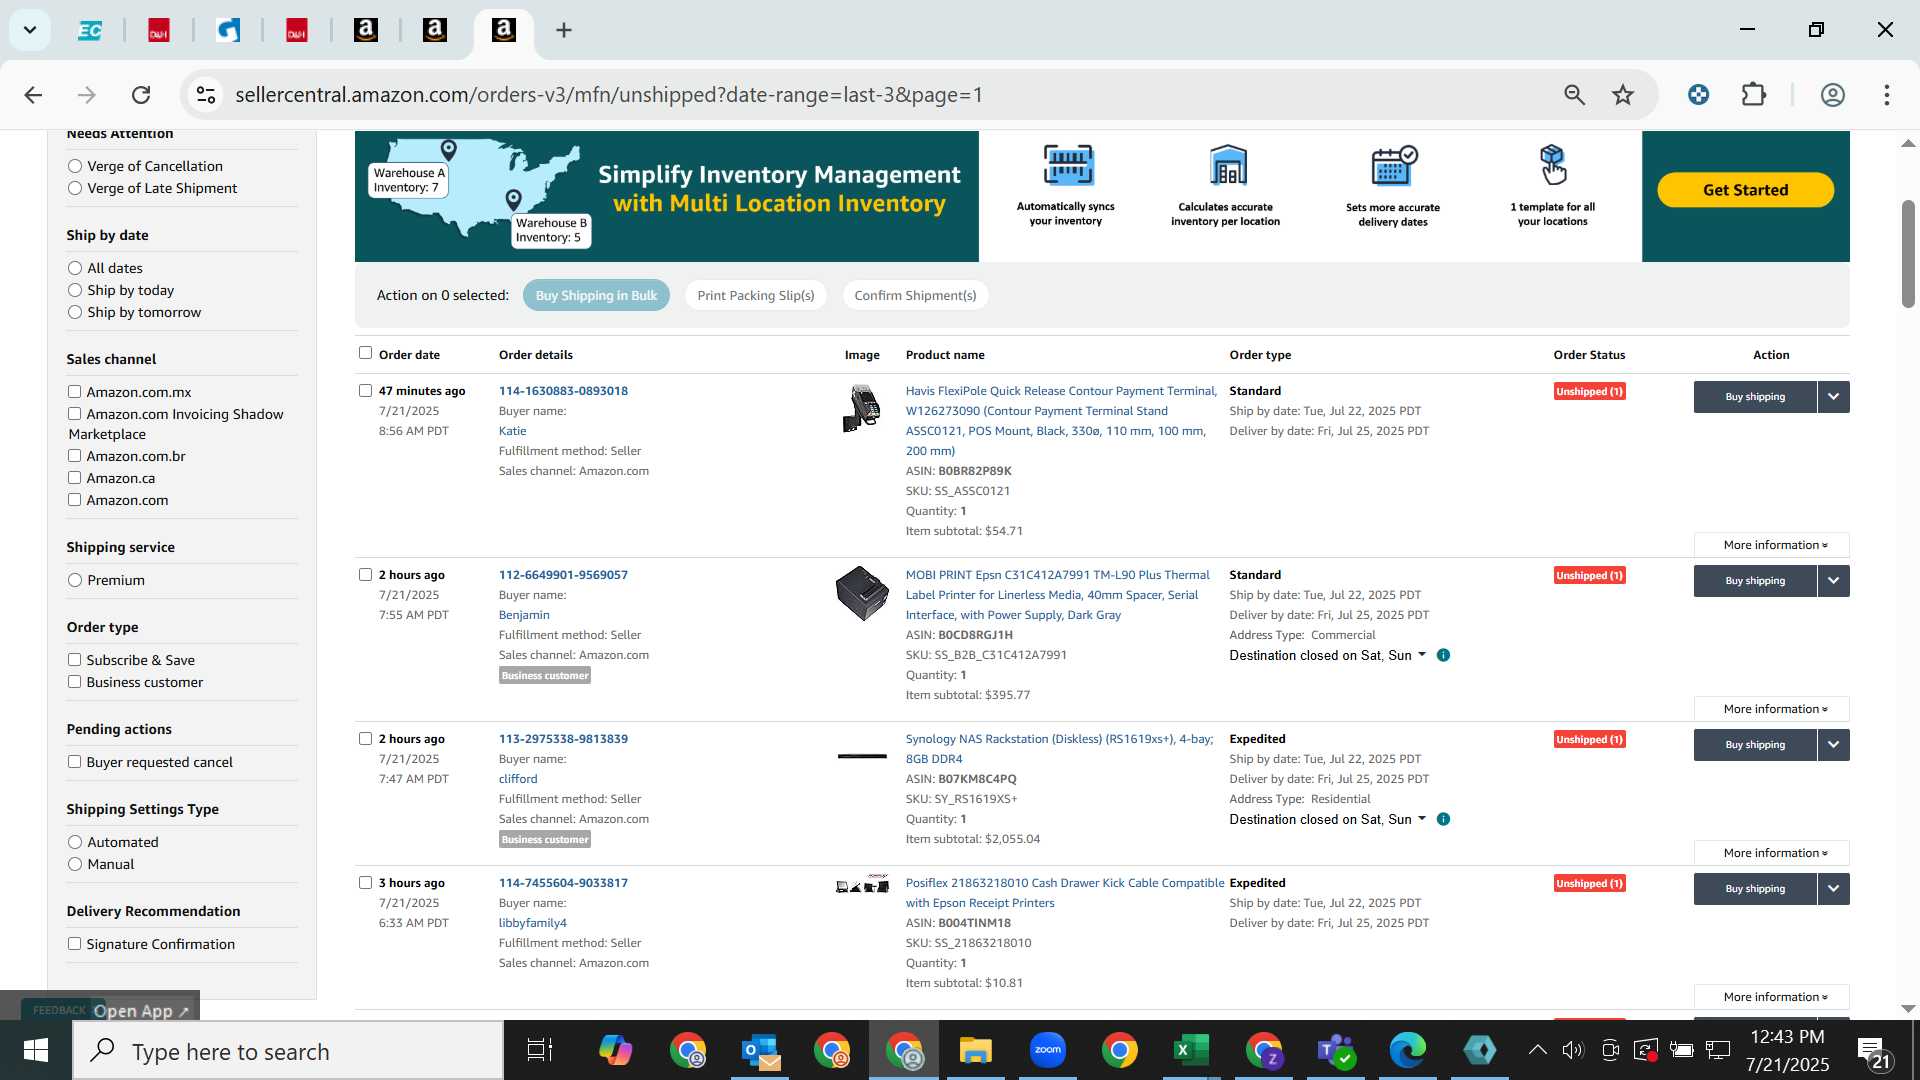Open Excel from the taskbar
This screenshot has width=1920, height=1080.
1191,1051
